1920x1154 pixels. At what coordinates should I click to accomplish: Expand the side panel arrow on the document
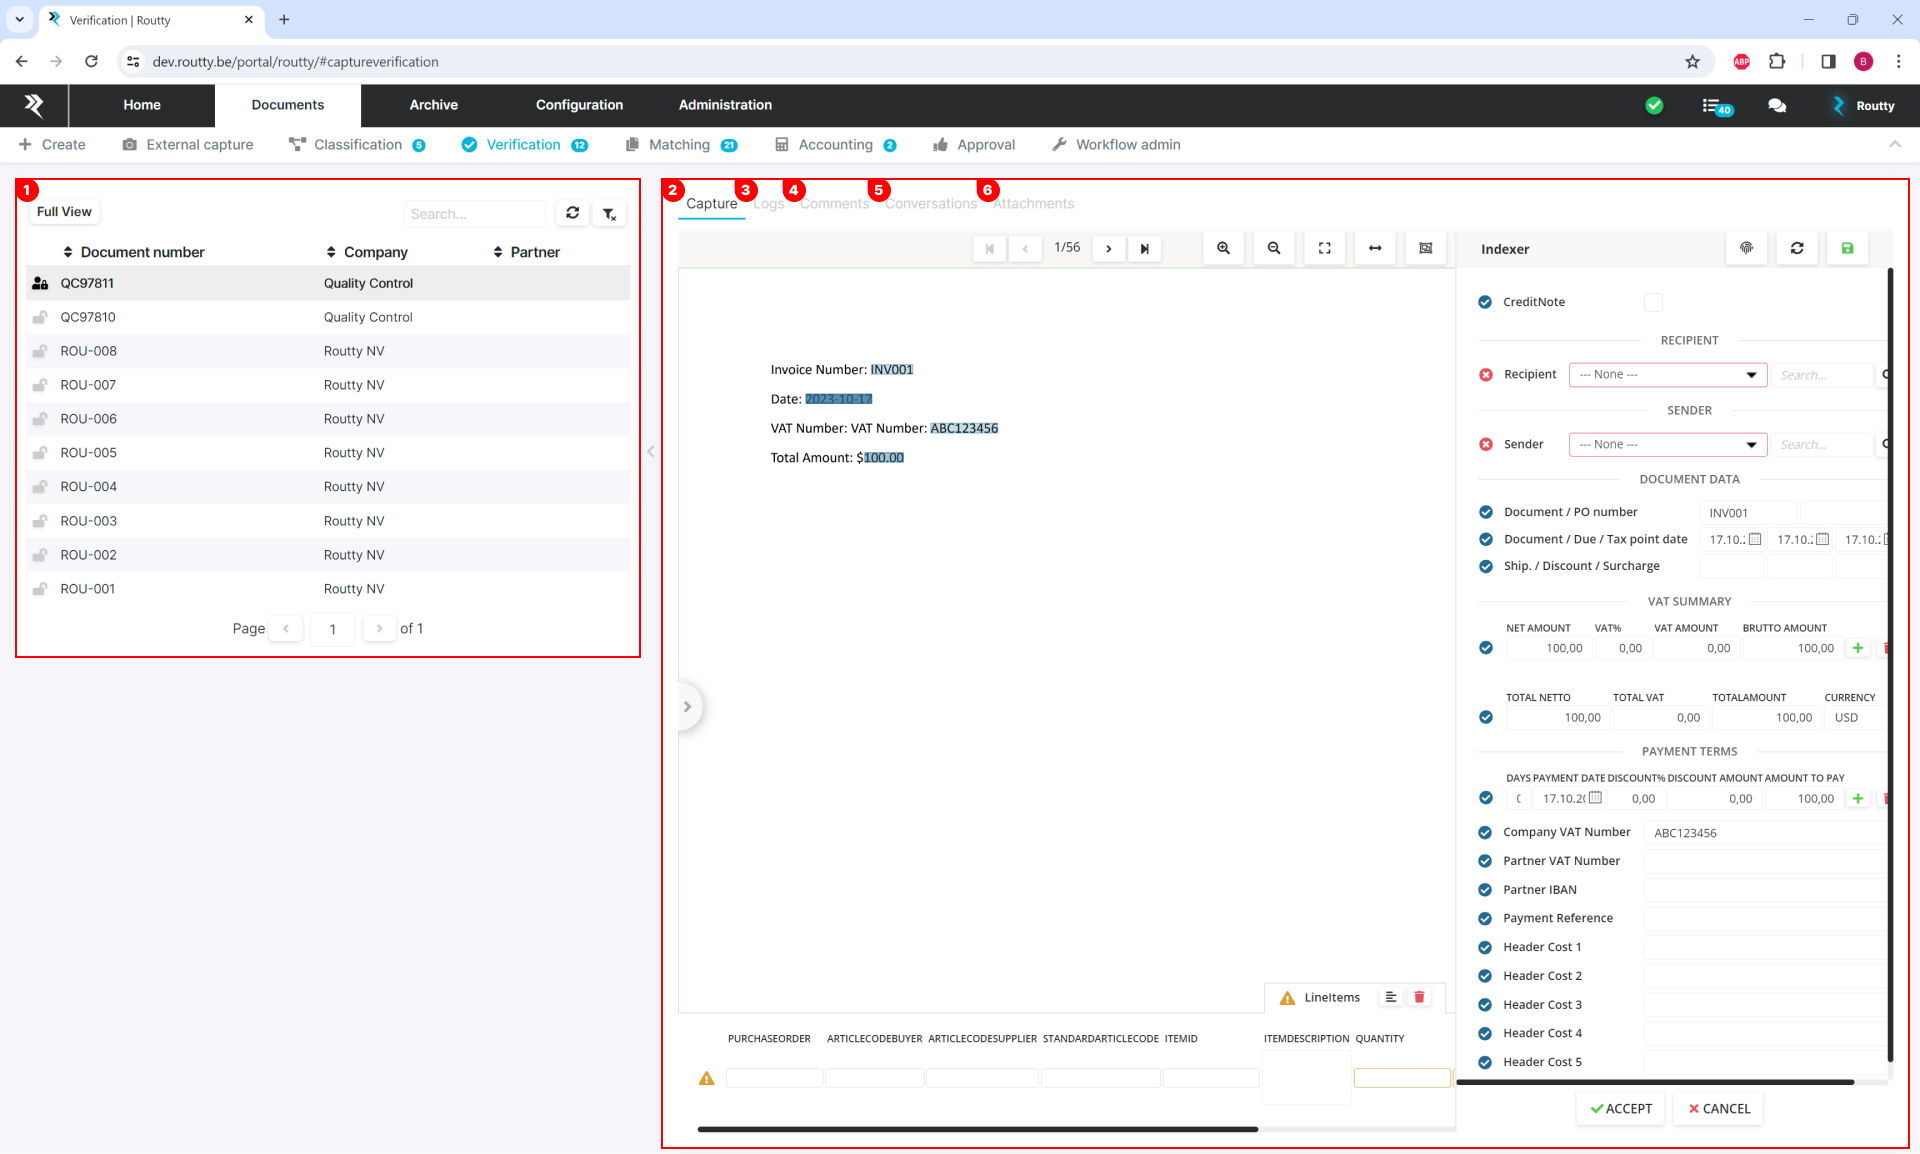(x=688, y=707)
